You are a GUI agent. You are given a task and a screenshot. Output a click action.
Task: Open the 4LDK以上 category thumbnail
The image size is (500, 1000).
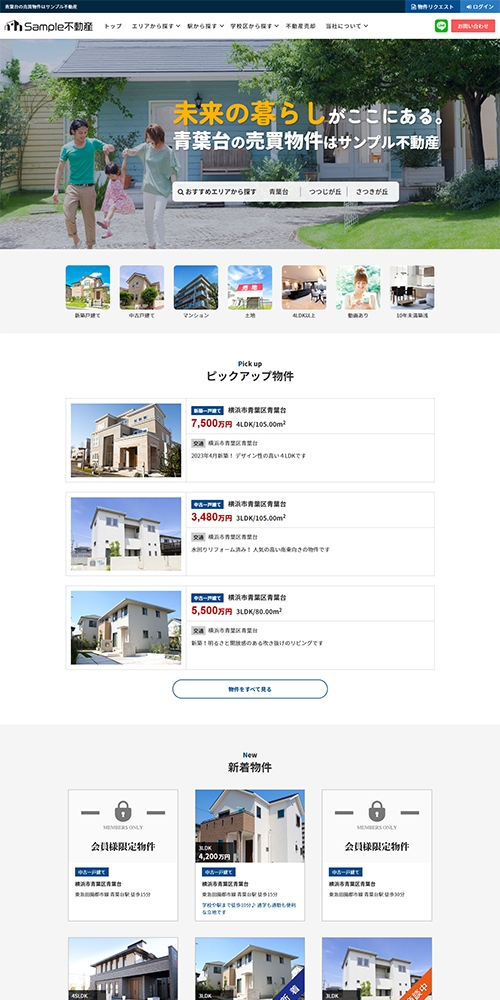(x=304, y=288)
